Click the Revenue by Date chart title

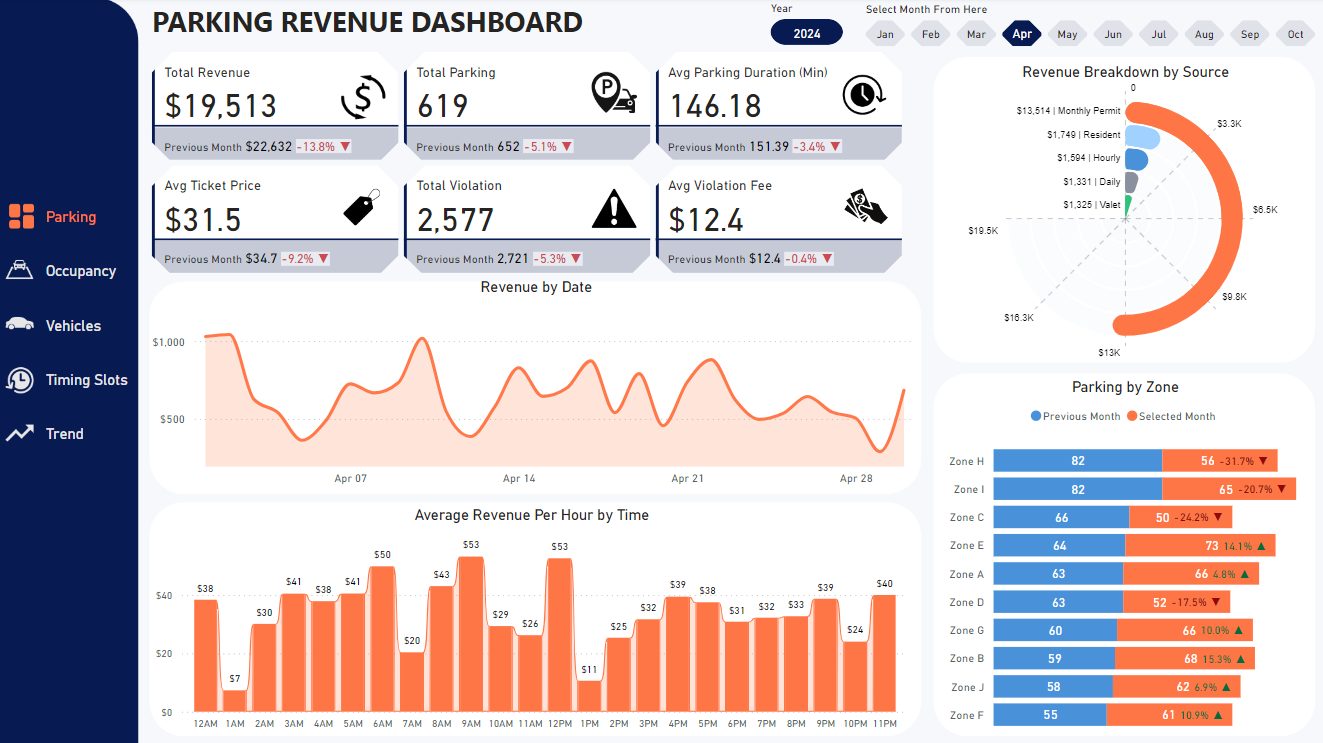pyautogui.click(x=536, y=287)
